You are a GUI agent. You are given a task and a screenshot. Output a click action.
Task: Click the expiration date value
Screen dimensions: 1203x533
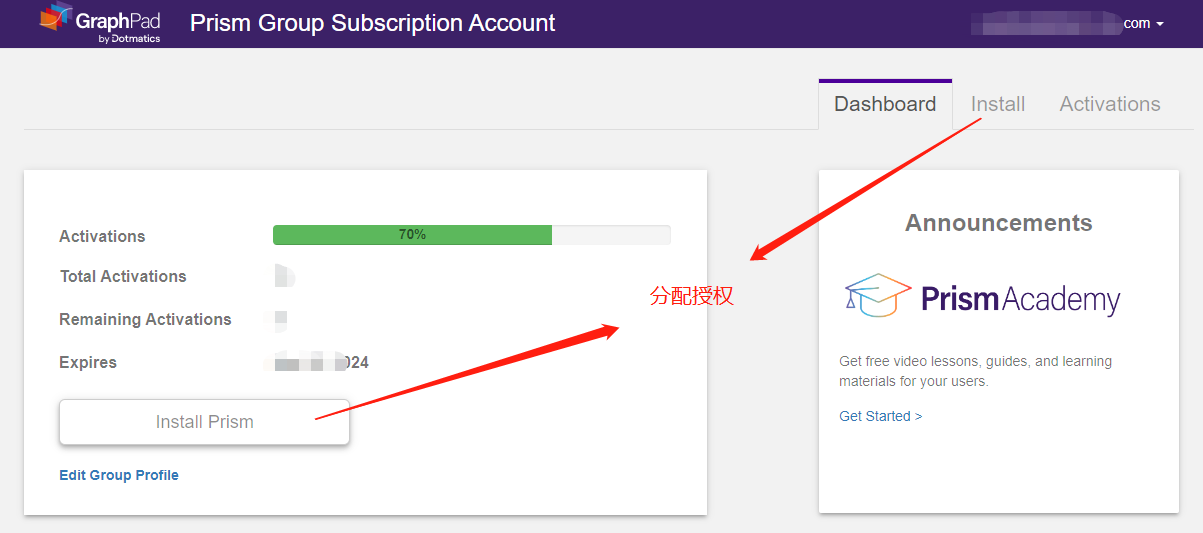click(320, 362)
